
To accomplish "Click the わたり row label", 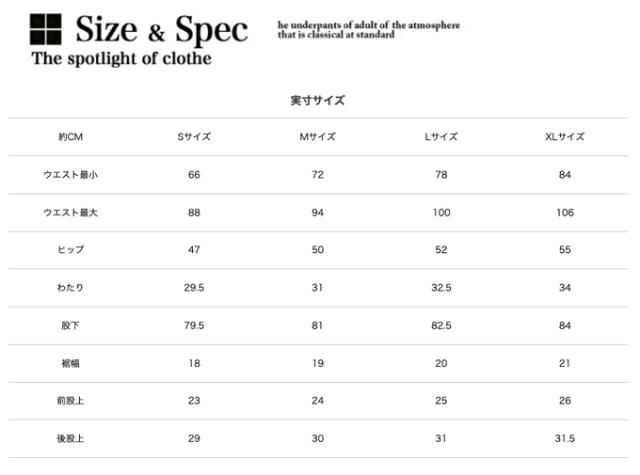I will point(70,288).
